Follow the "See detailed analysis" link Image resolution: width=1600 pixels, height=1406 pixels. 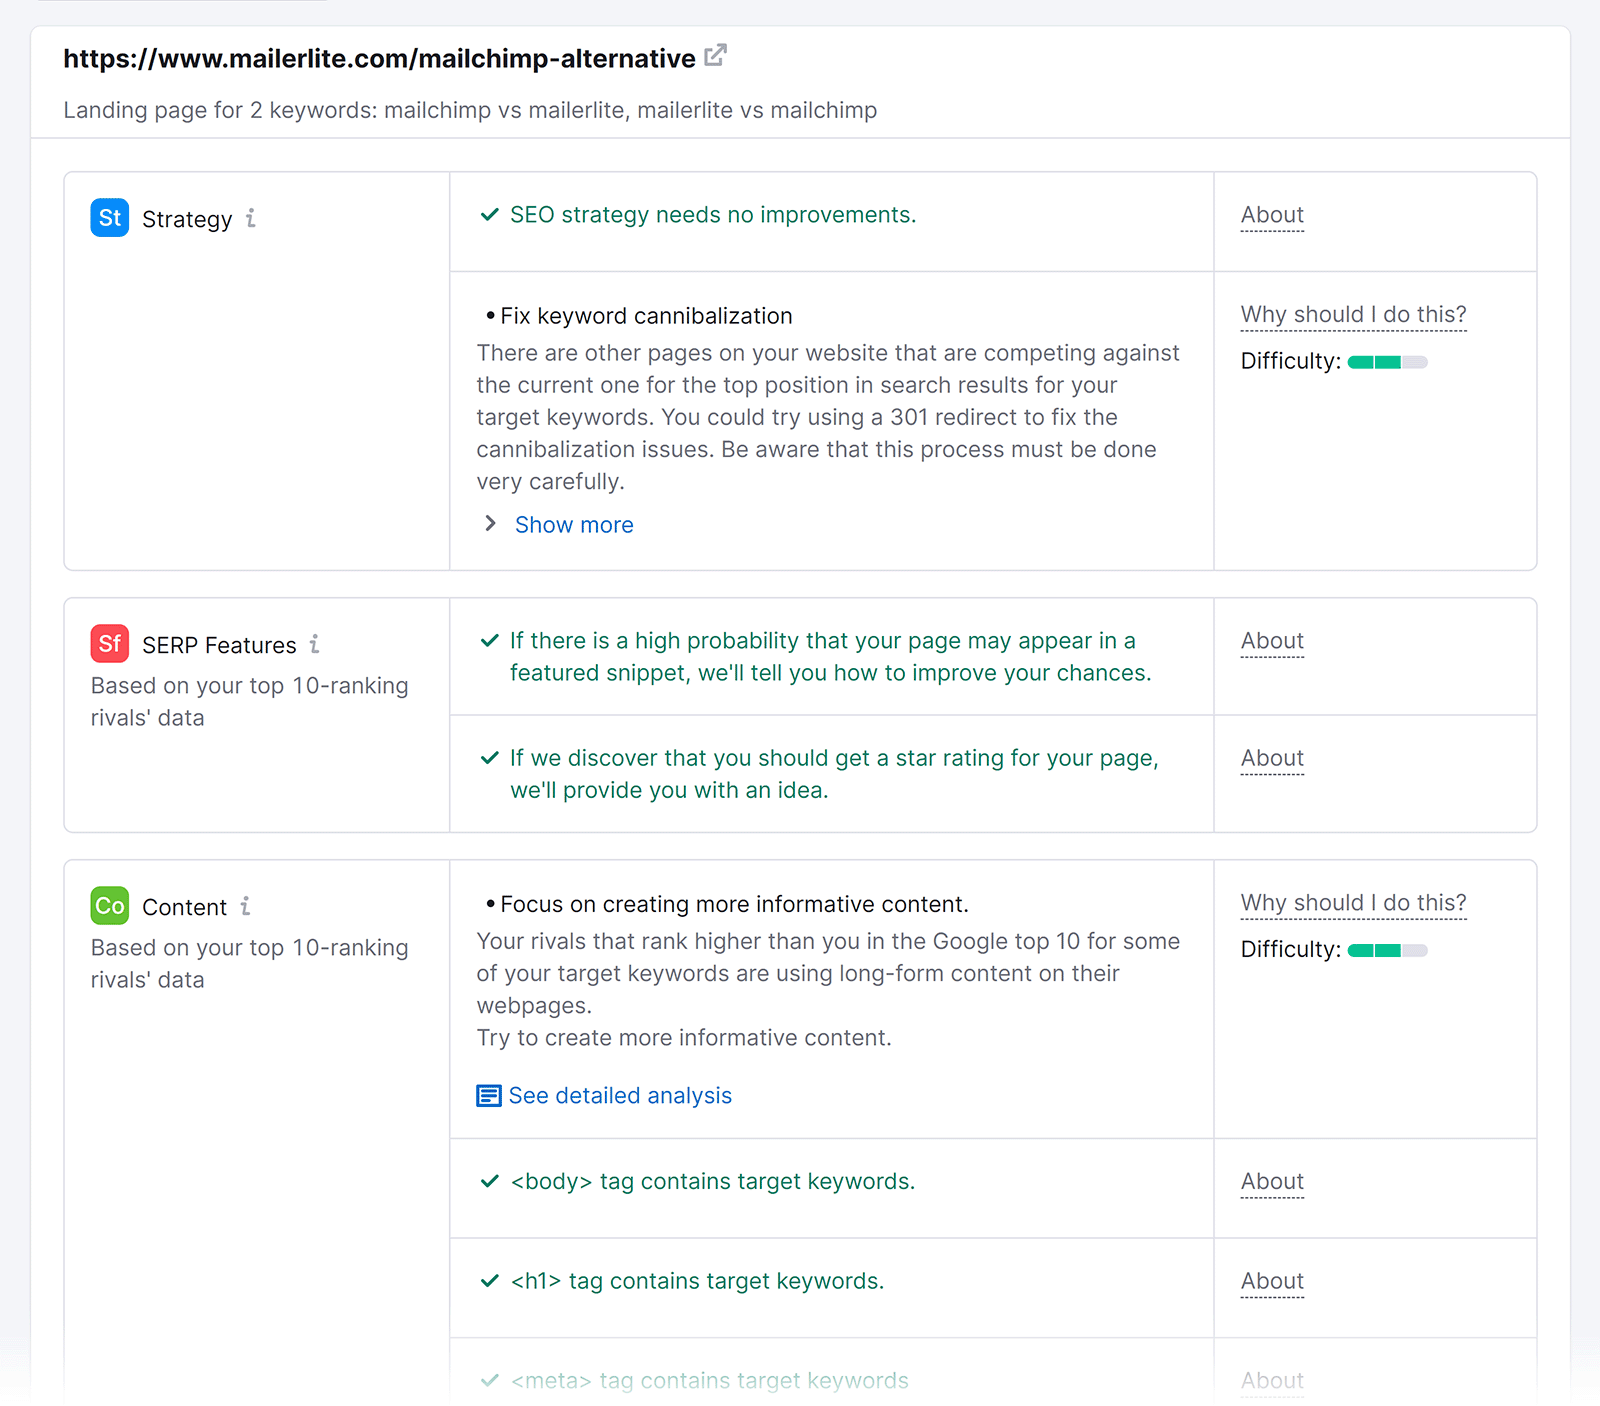click(620, 1095)
